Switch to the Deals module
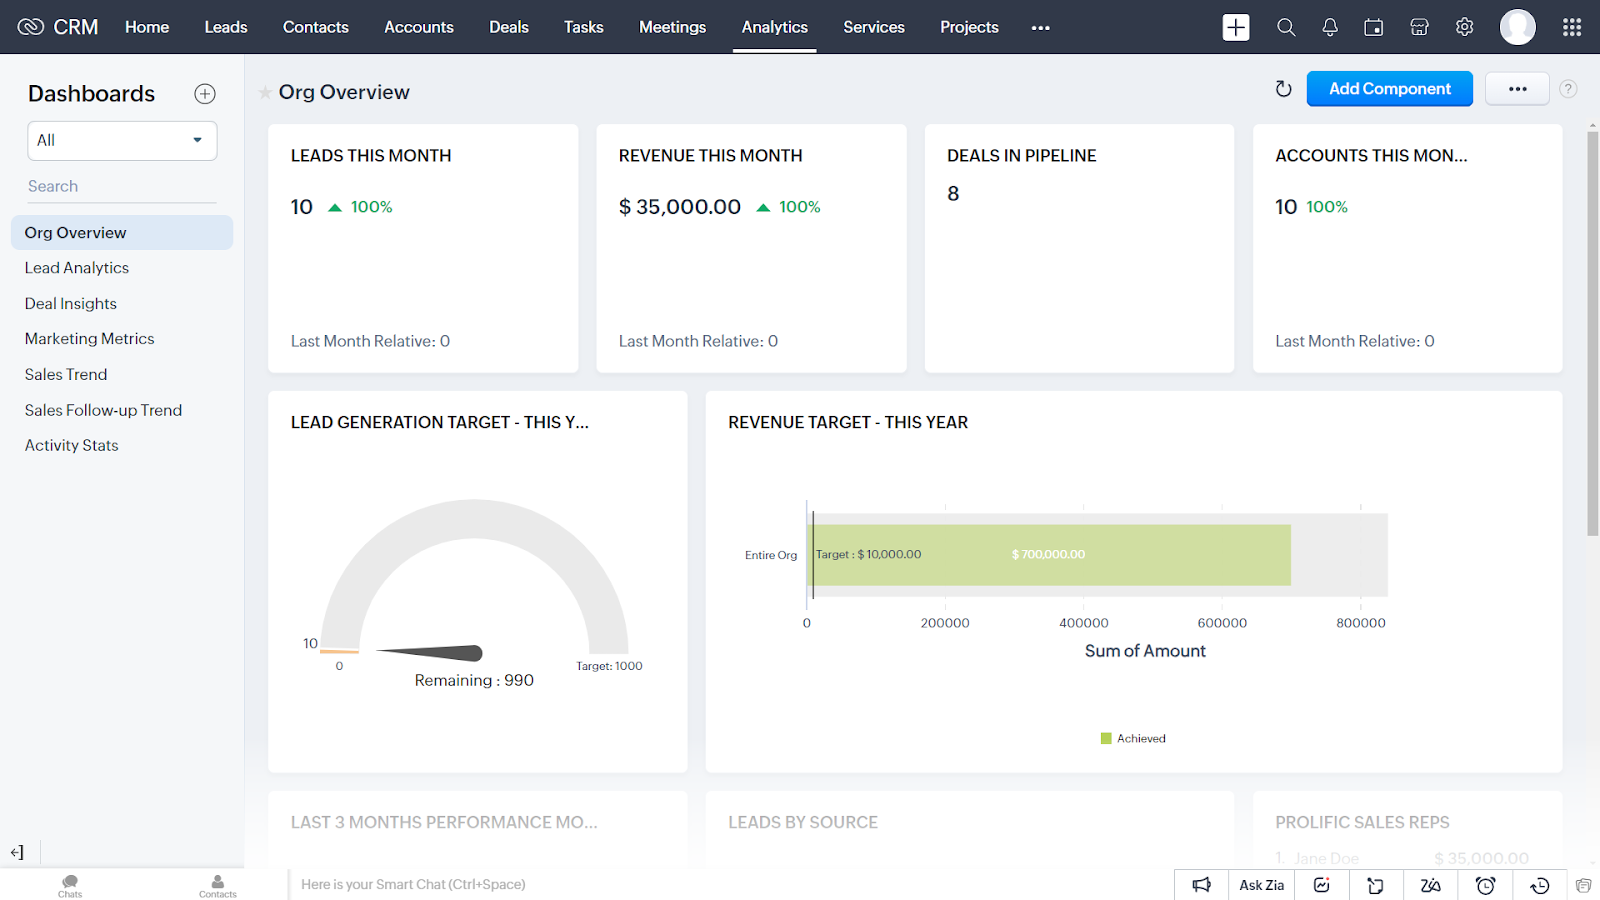1600x900 pixels. pos(508,27)
